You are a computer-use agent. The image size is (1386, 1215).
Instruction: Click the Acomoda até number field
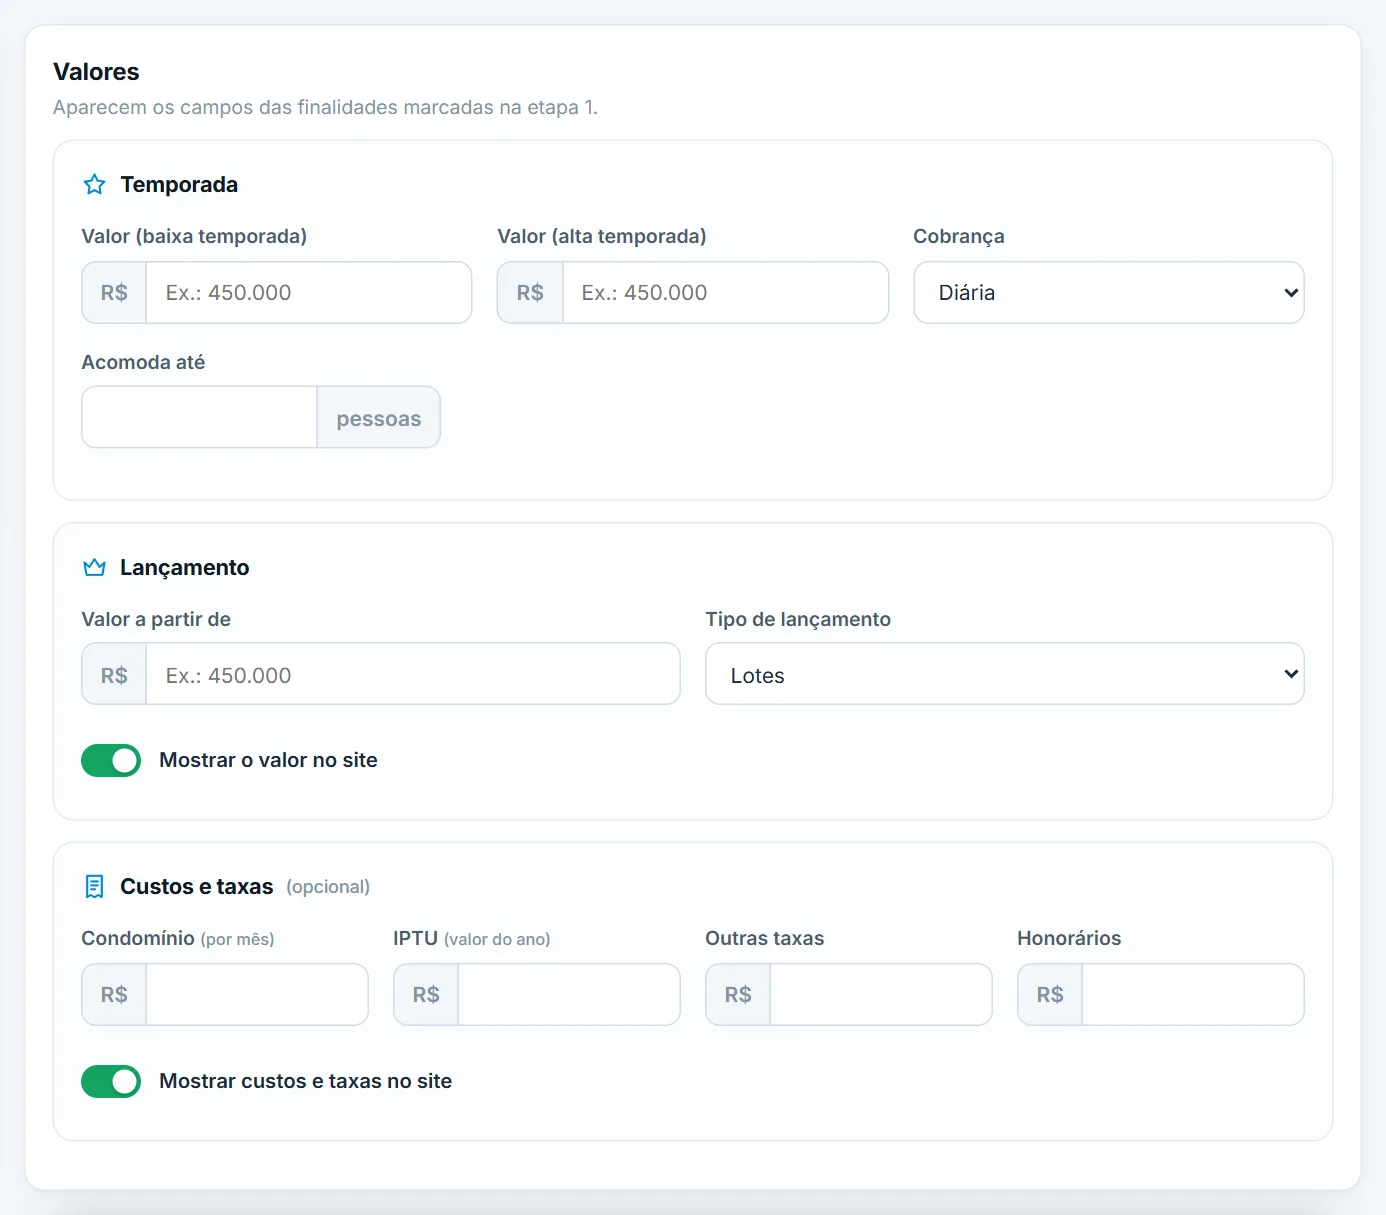pyautogui.click(x=200, y=417)
